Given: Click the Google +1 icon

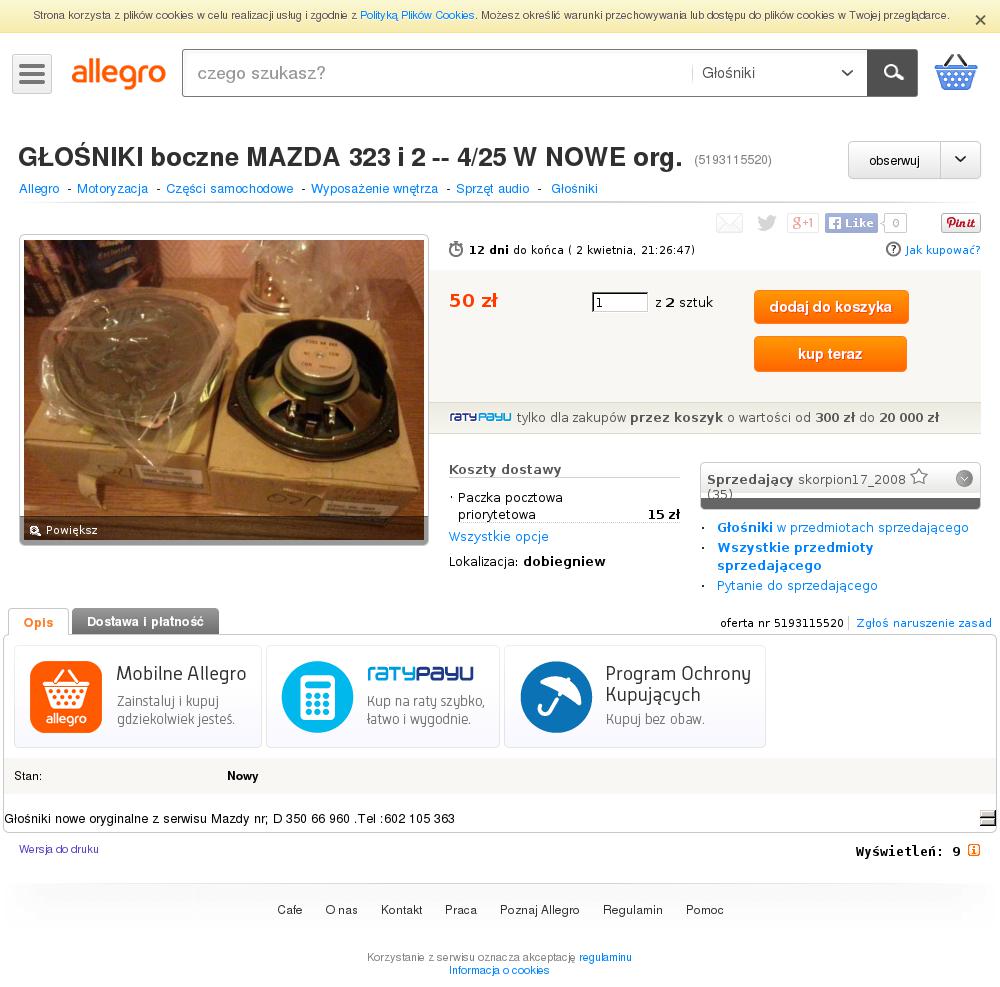Looking at the screenshot, I should (x=802, y=223).
